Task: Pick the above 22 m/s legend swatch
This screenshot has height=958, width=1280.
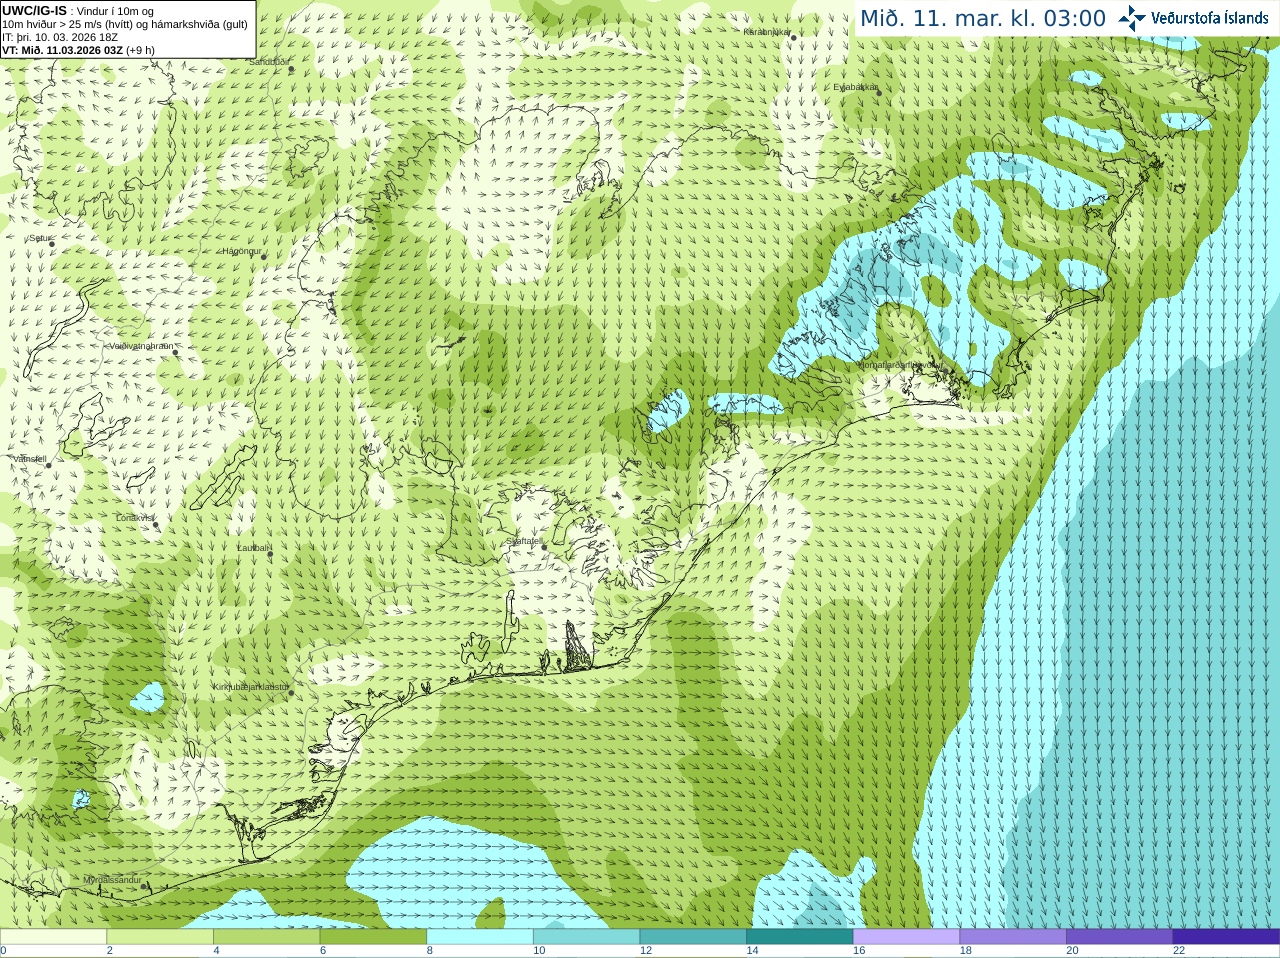Action: click(1226, 937)
